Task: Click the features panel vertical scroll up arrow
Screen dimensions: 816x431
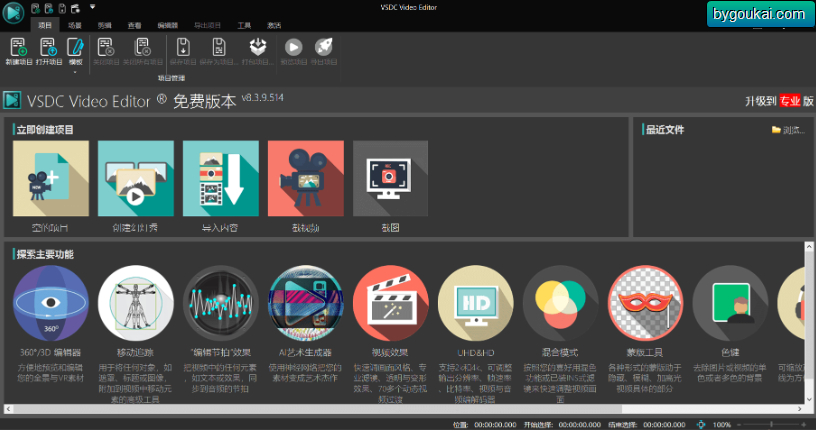Action: pos(809,246)
